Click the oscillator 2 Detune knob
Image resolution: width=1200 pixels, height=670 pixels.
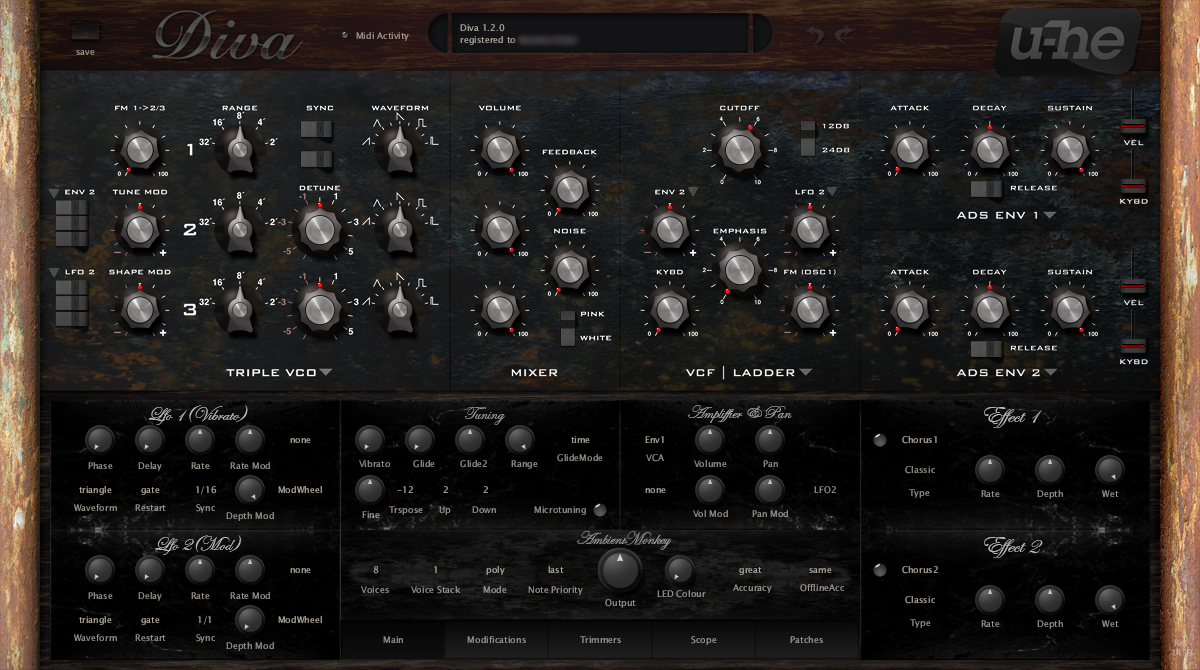click(x=319, y=229)
